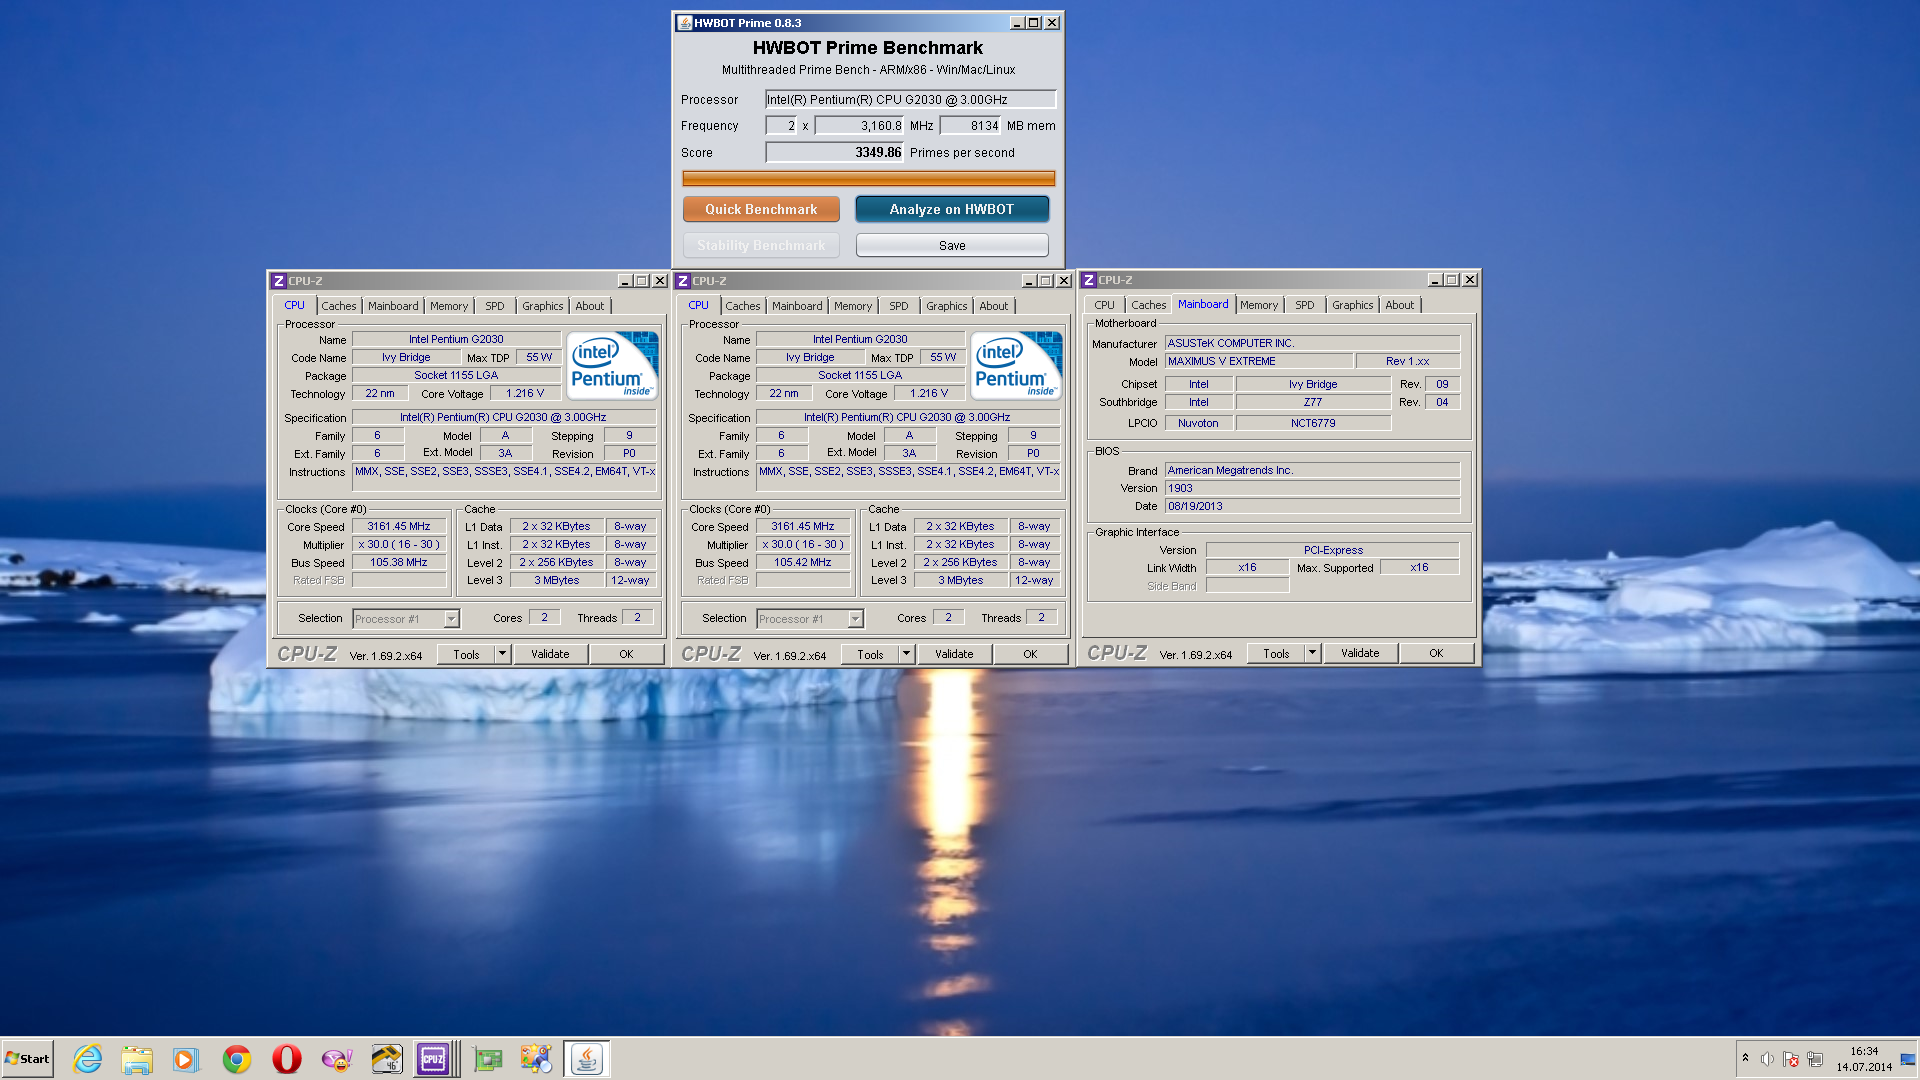Click the Mainboard CPU-Z window's title bar icon
Image resolution: width=1920 pixels, height=1080 pixels.
click(x=1089, y=280)
